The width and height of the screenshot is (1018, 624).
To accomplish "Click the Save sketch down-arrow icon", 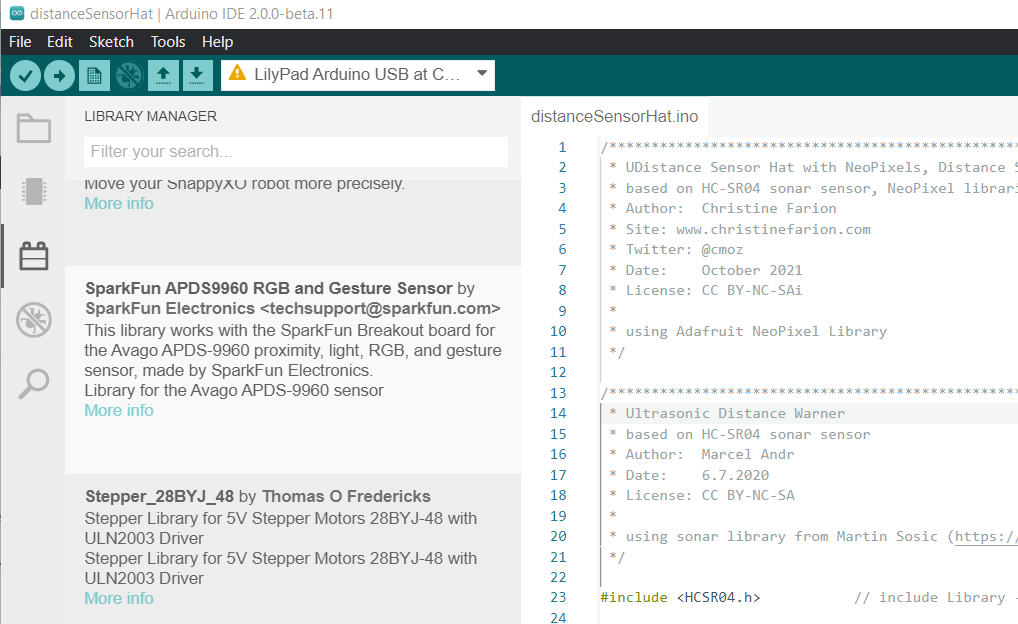I will [197, 76].
